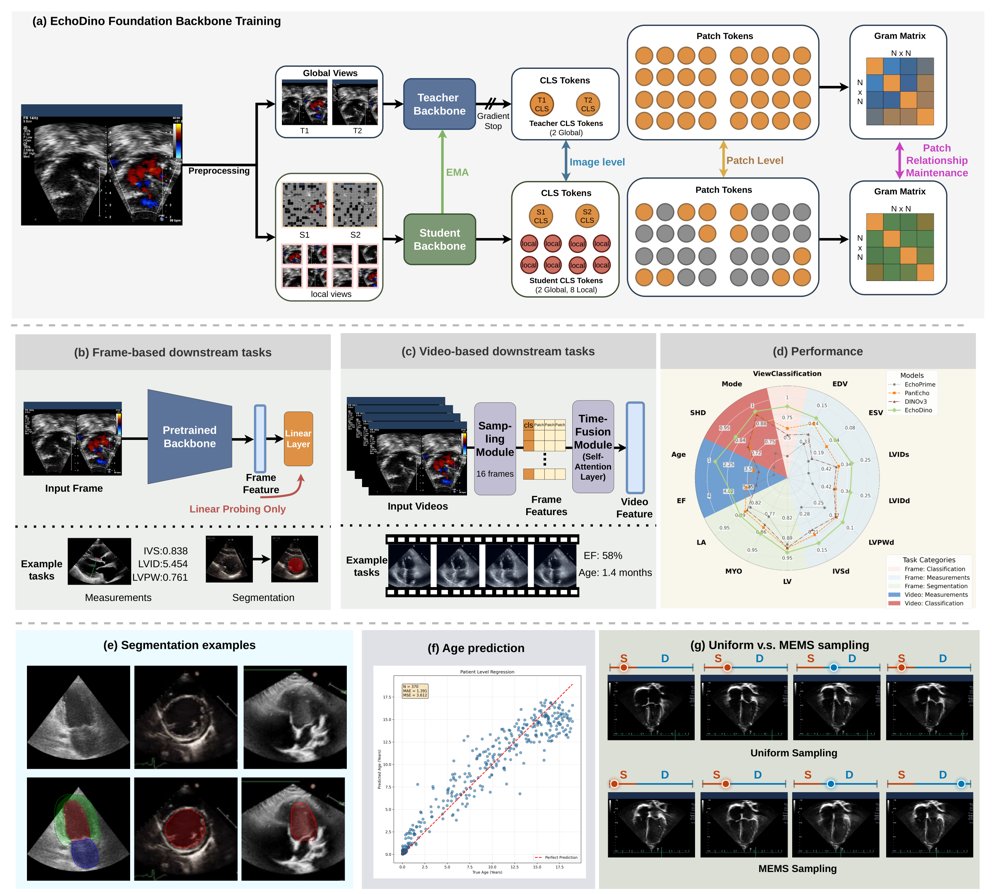Click '(e) Segmentation examples' header

click(179, 645)
